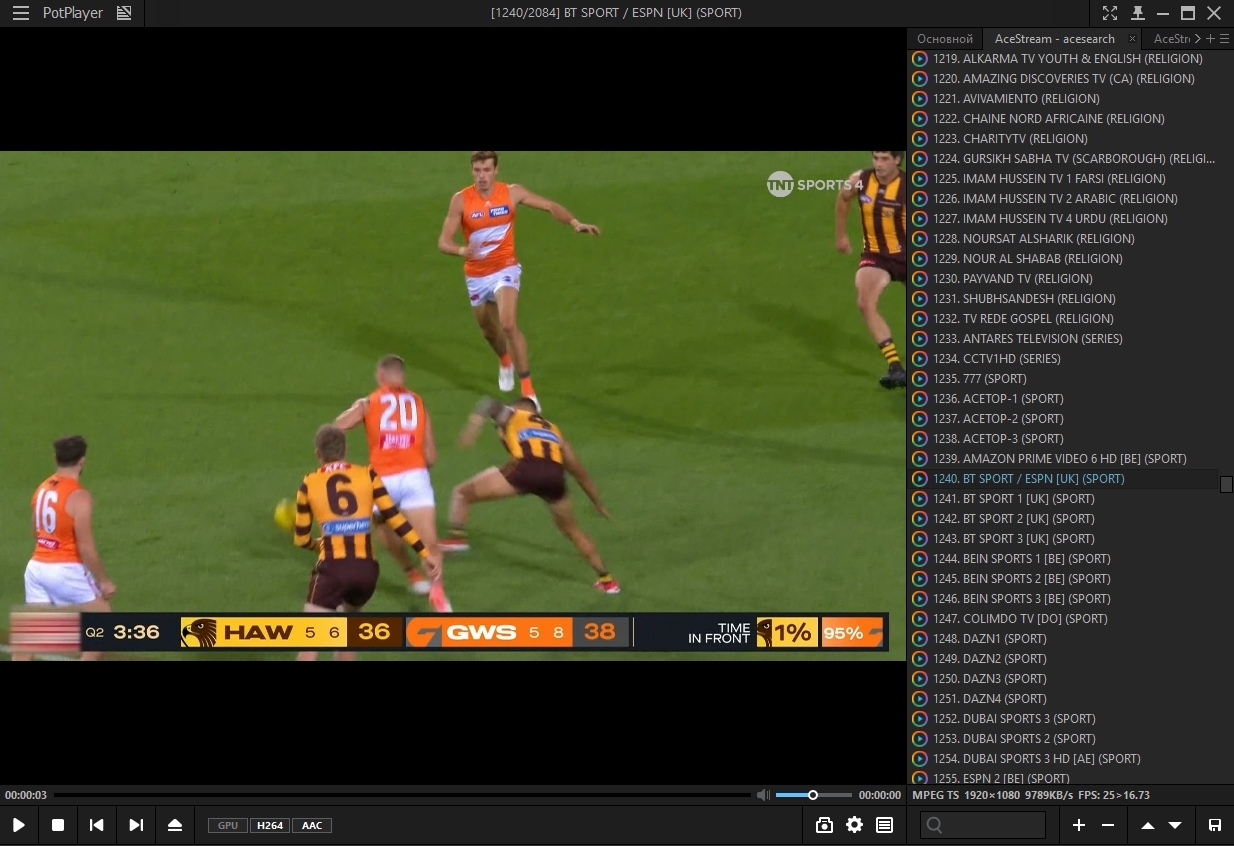Click the stream icon beside 1230. PAYVAND TV
The width and height of the screenshot is (1234, 846).
[920, 279]
